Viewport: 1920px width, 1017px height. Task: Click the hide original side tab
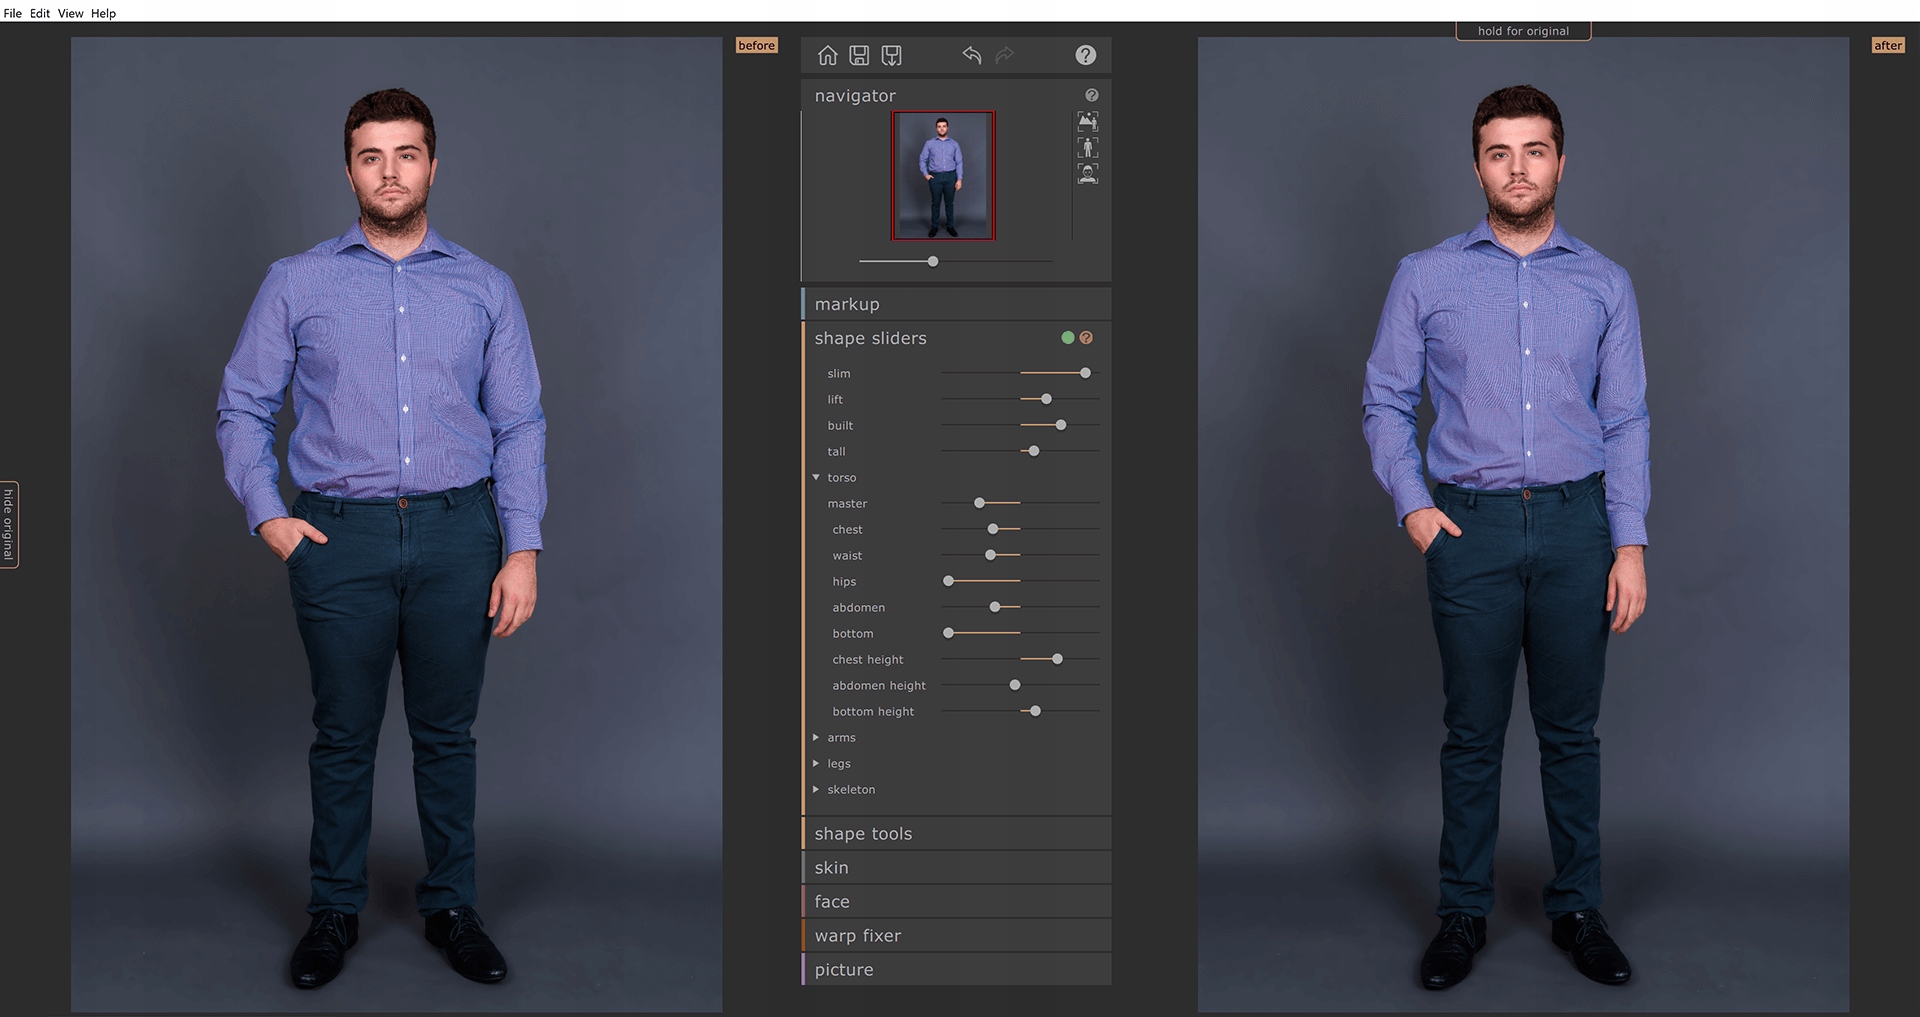pyautogui.click(x=9, y=524)
